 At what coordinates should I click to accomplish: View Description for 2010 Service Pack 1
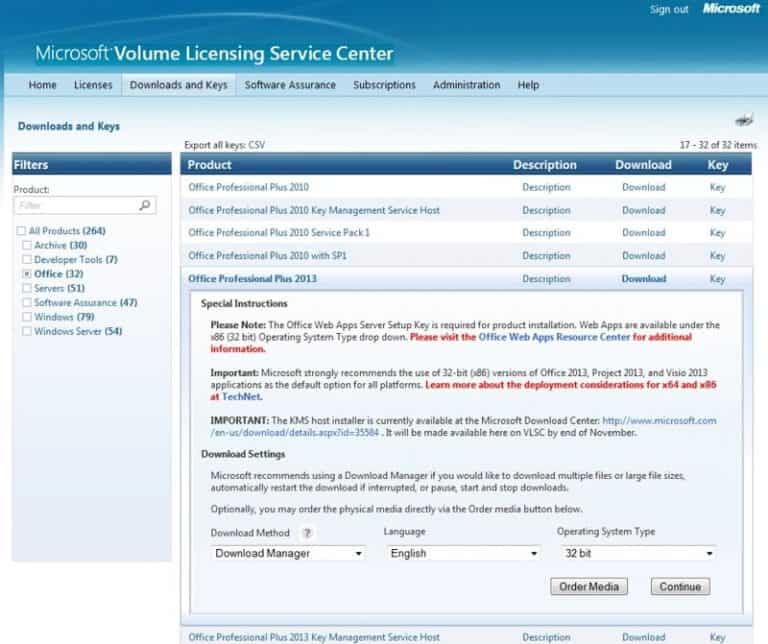point(546,233)
